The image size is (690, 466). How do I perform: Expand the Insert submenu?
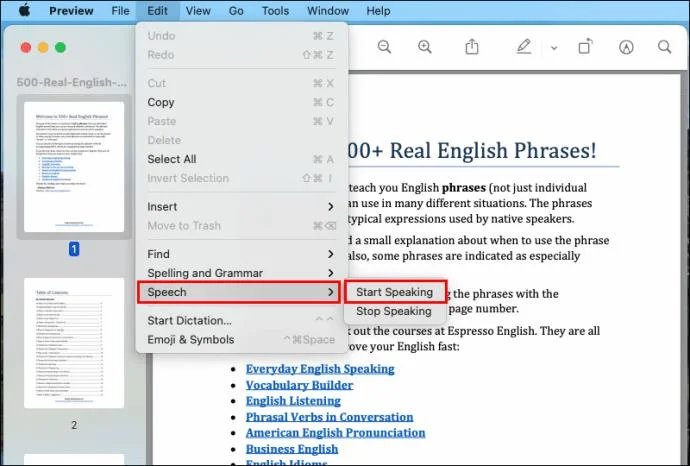pos(240,206)
